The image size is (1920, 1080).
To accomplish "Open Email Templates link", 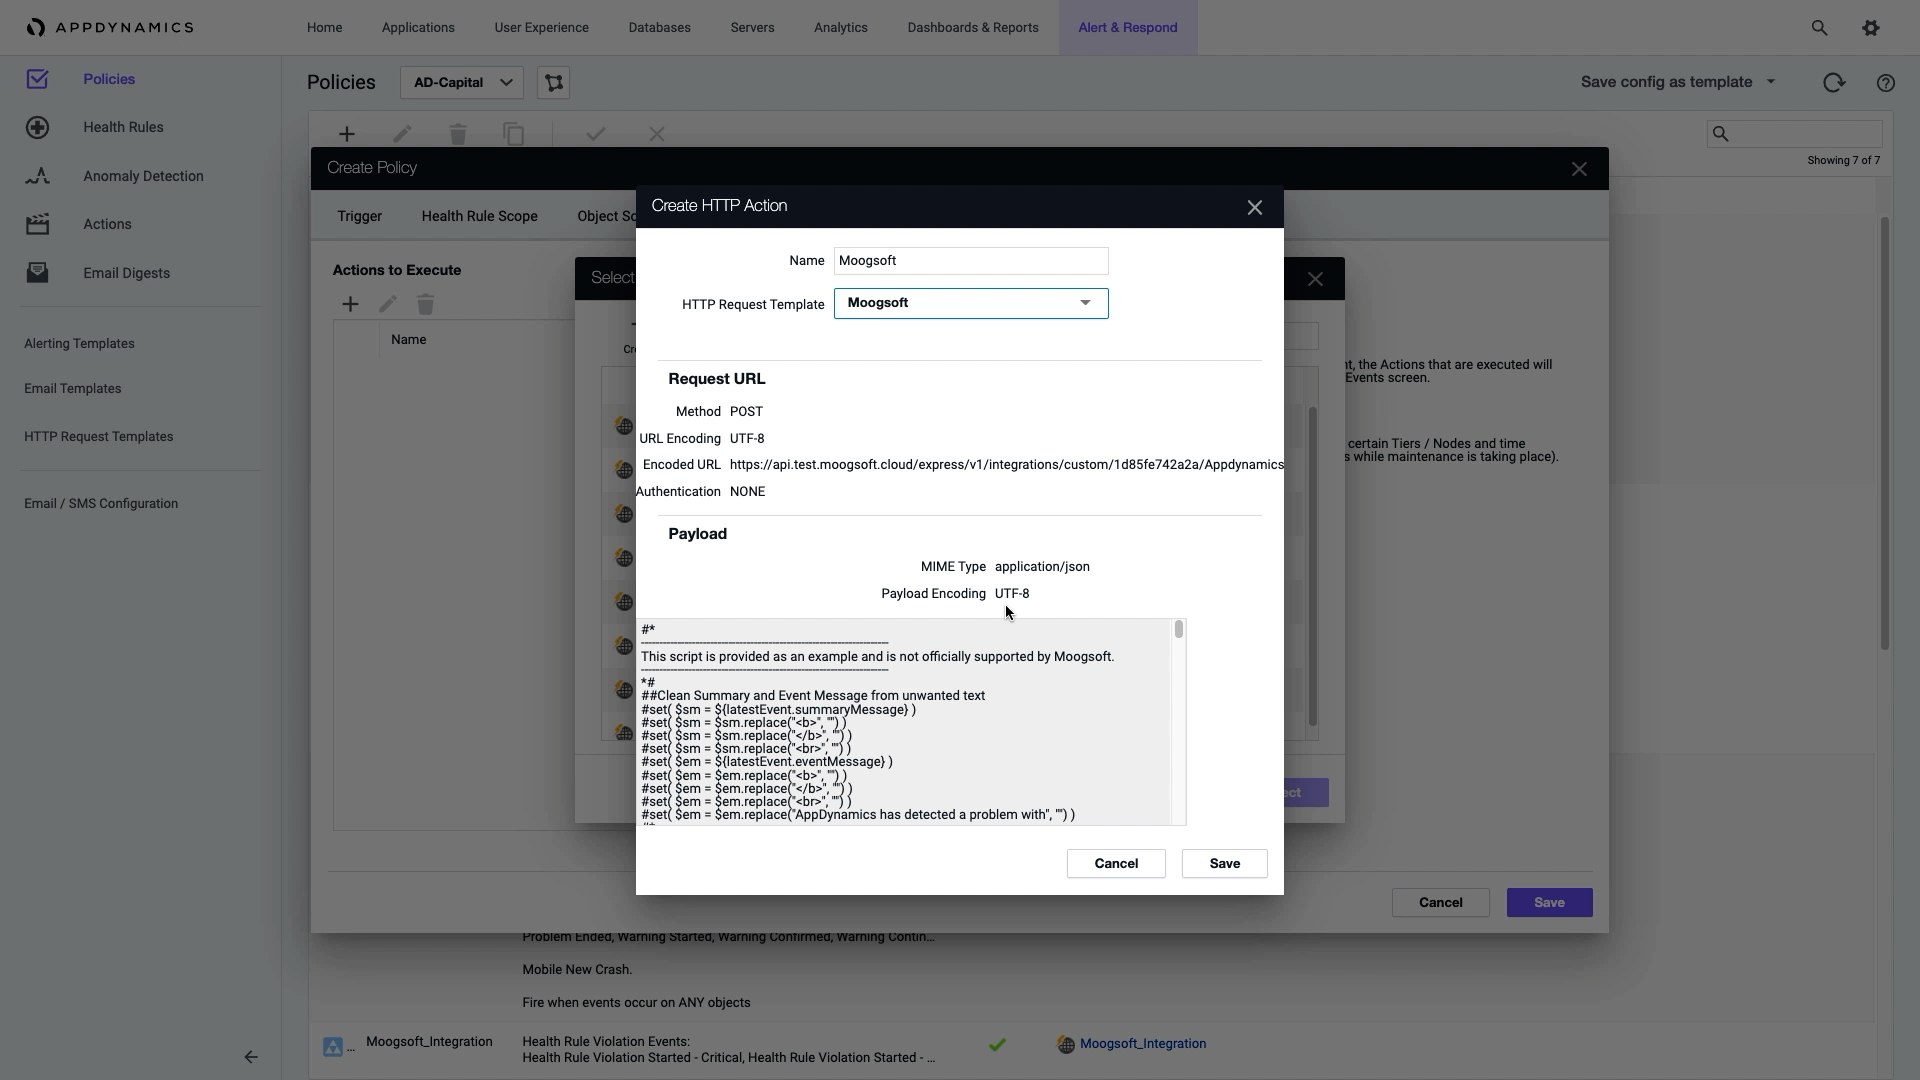I will tap(72, 389).
